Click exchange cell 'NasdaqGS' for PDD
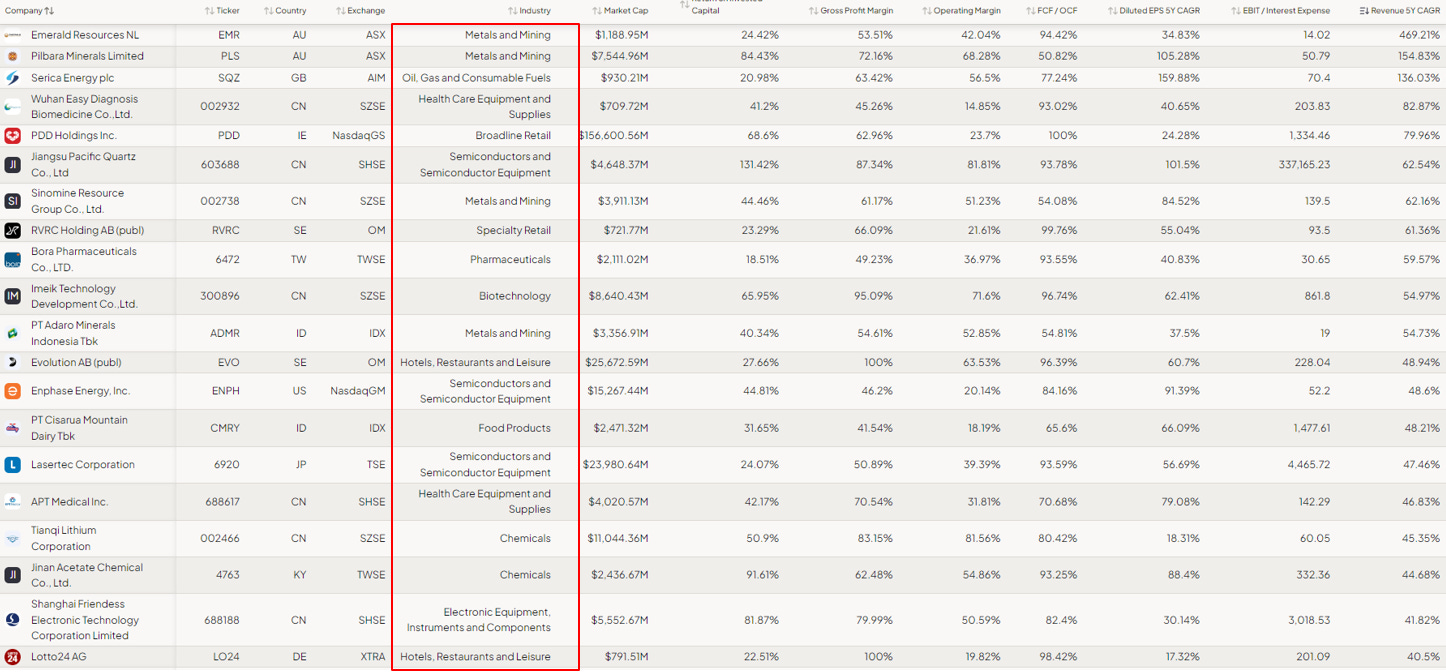The width and height of the screenshot is (1446, 672). coord(359,136)
